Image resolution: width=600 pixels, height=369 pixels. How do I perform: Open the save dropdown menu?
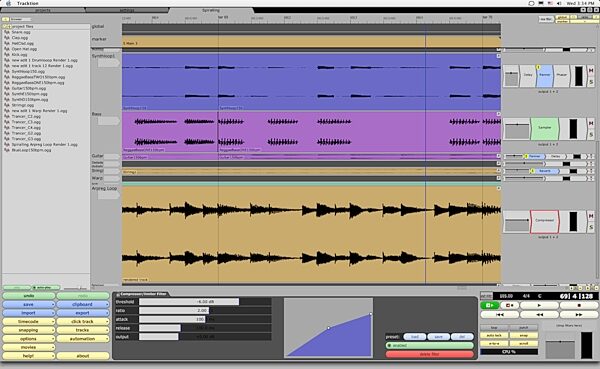click(x=29, y=304)
